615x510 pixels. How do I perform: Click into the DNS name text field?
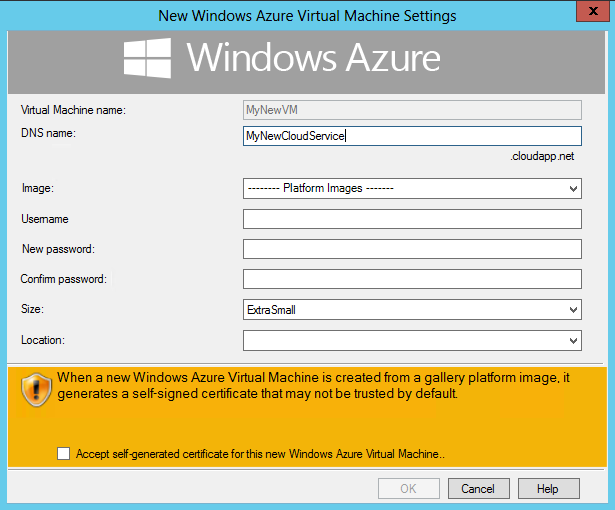(x=412, y=136)
